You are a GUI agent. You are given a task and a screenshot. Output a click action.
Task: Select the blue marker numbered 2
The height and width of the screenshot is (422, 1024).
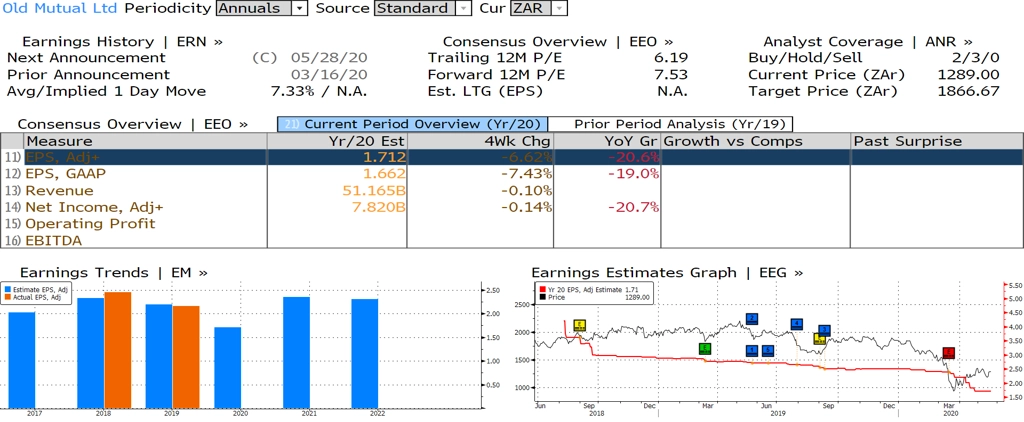point(751,319)
